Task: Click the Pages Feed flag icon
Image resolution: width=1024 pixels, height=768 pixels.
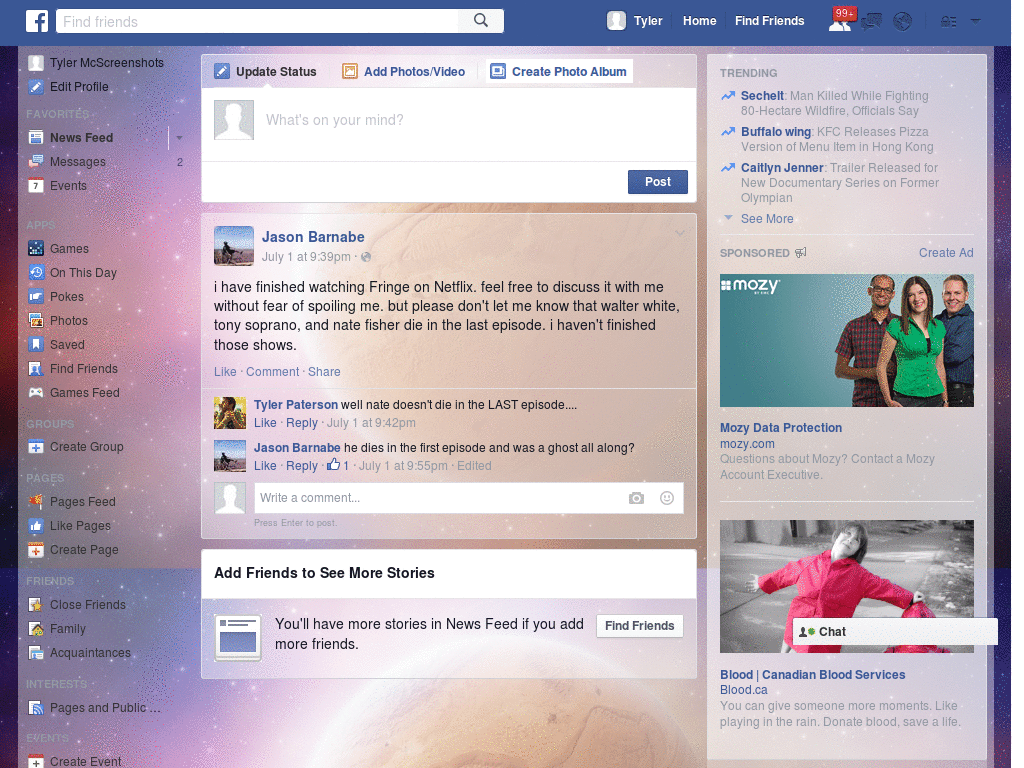Action: click(37, 502)
